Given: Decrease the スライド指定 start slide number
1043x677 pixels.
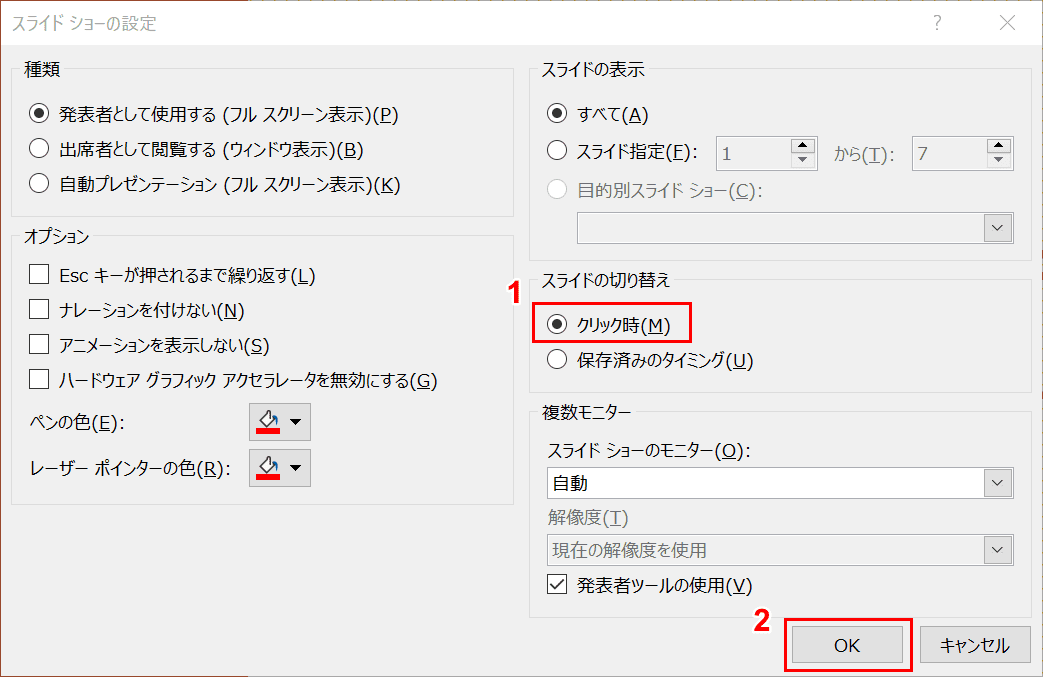Looking at the screenshot, I should tap(803, 161).
